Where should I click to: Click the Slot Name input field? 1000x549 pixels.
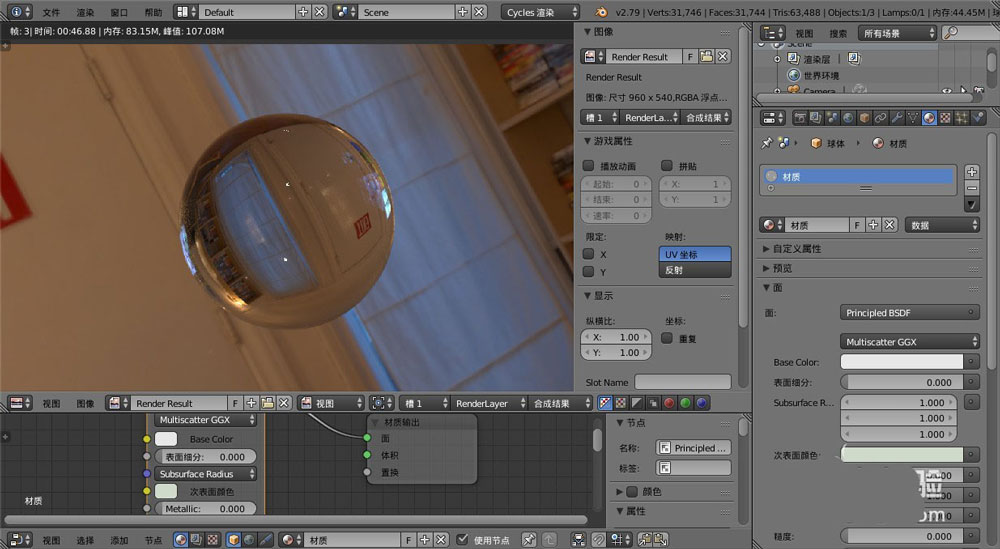tap(683, 382)
